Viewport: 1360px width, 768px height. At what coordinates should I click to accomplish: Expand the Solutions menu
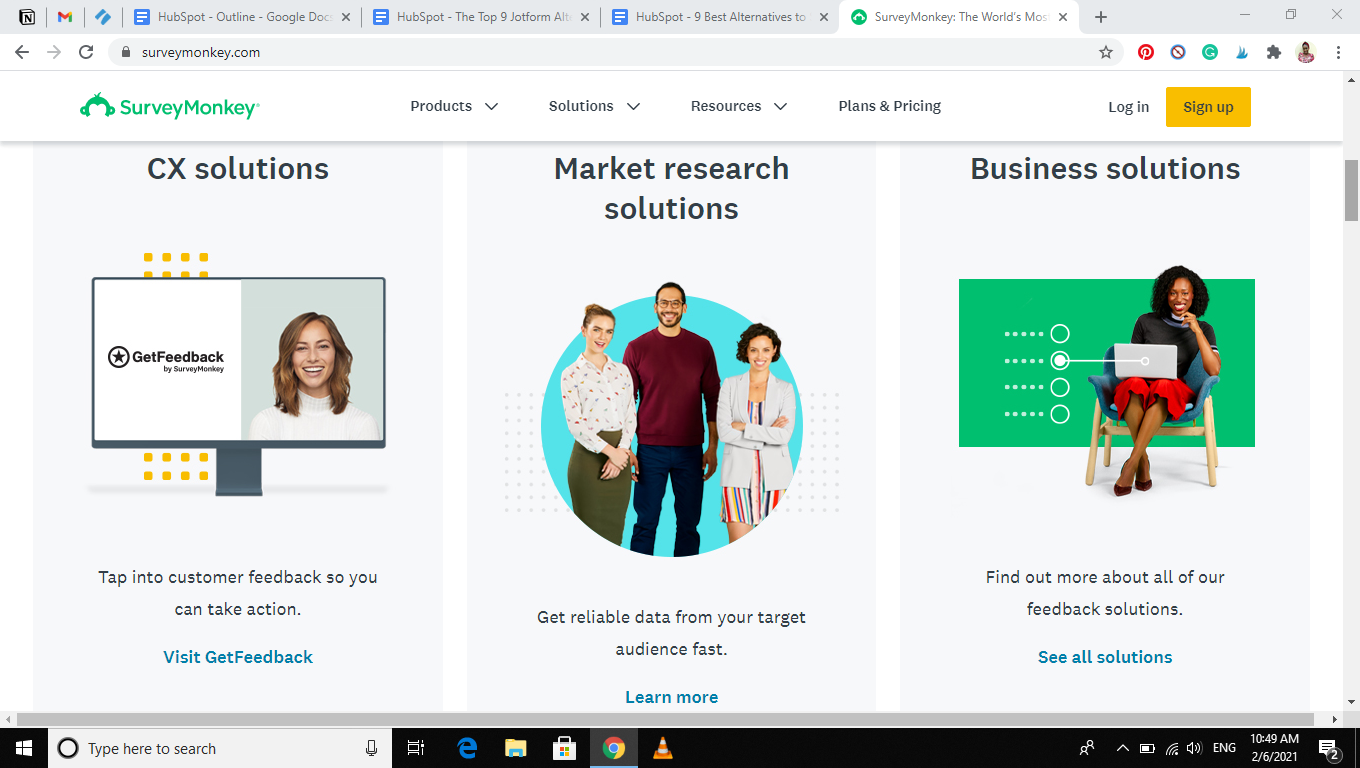tap(595, 106)
